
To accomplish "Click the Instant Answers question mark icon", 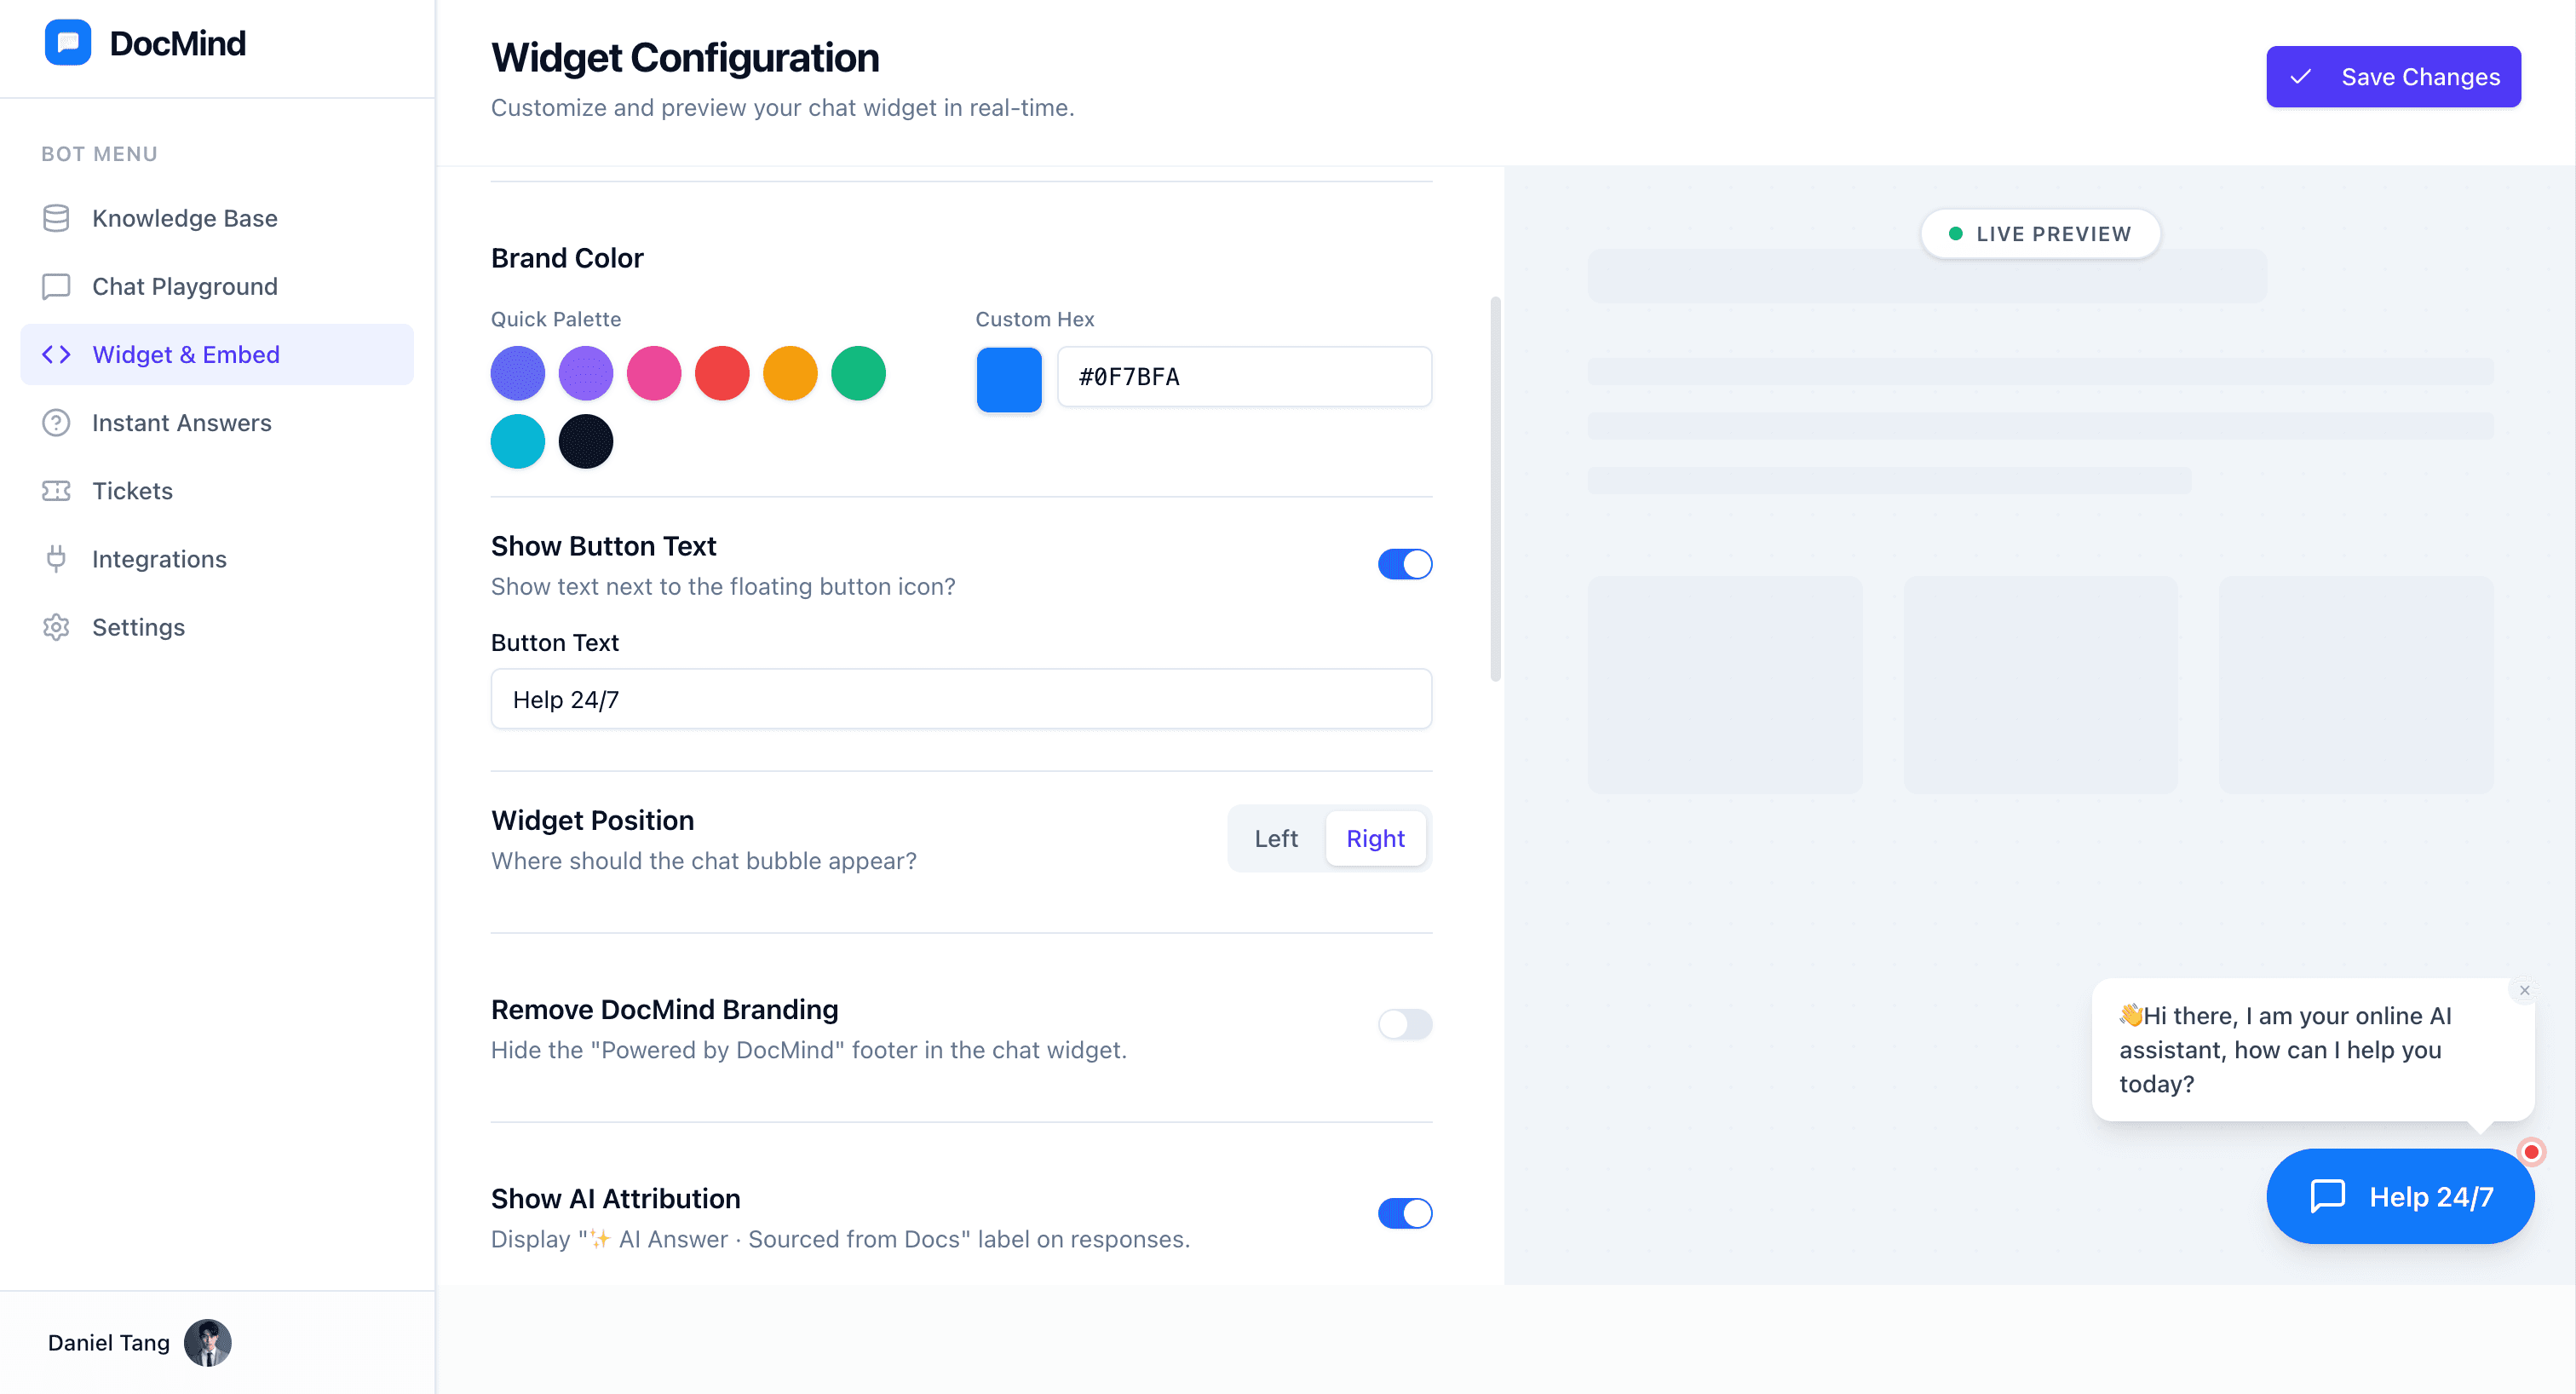I will 56,423.
